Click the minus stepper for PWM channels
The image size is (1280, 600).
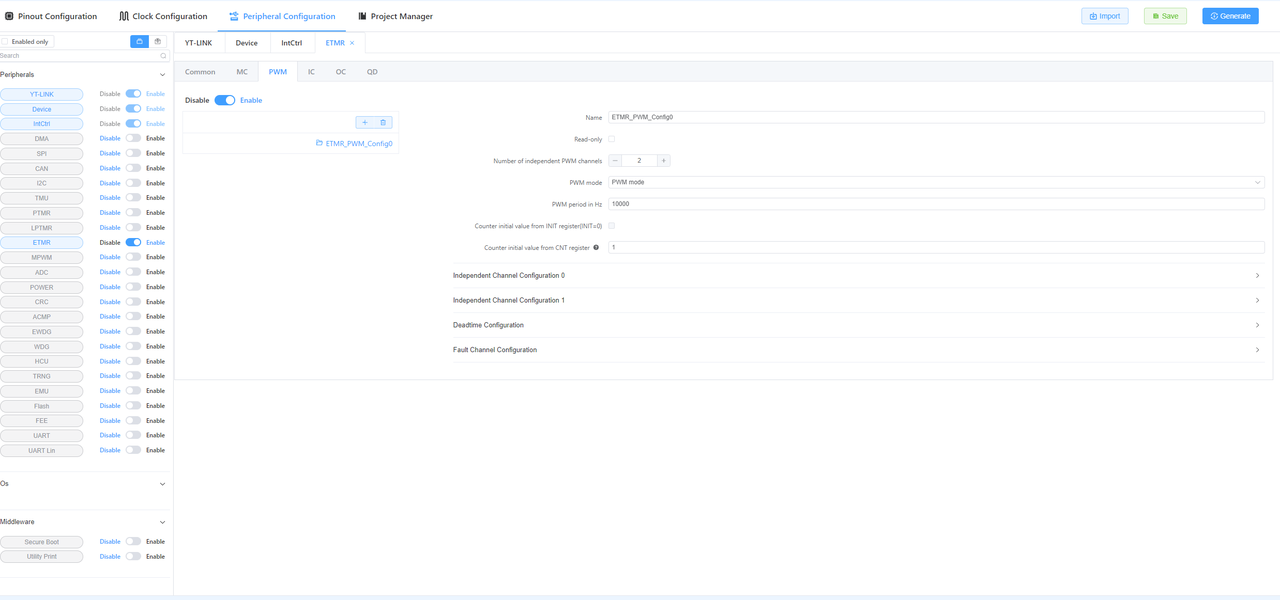click(615, 160)
